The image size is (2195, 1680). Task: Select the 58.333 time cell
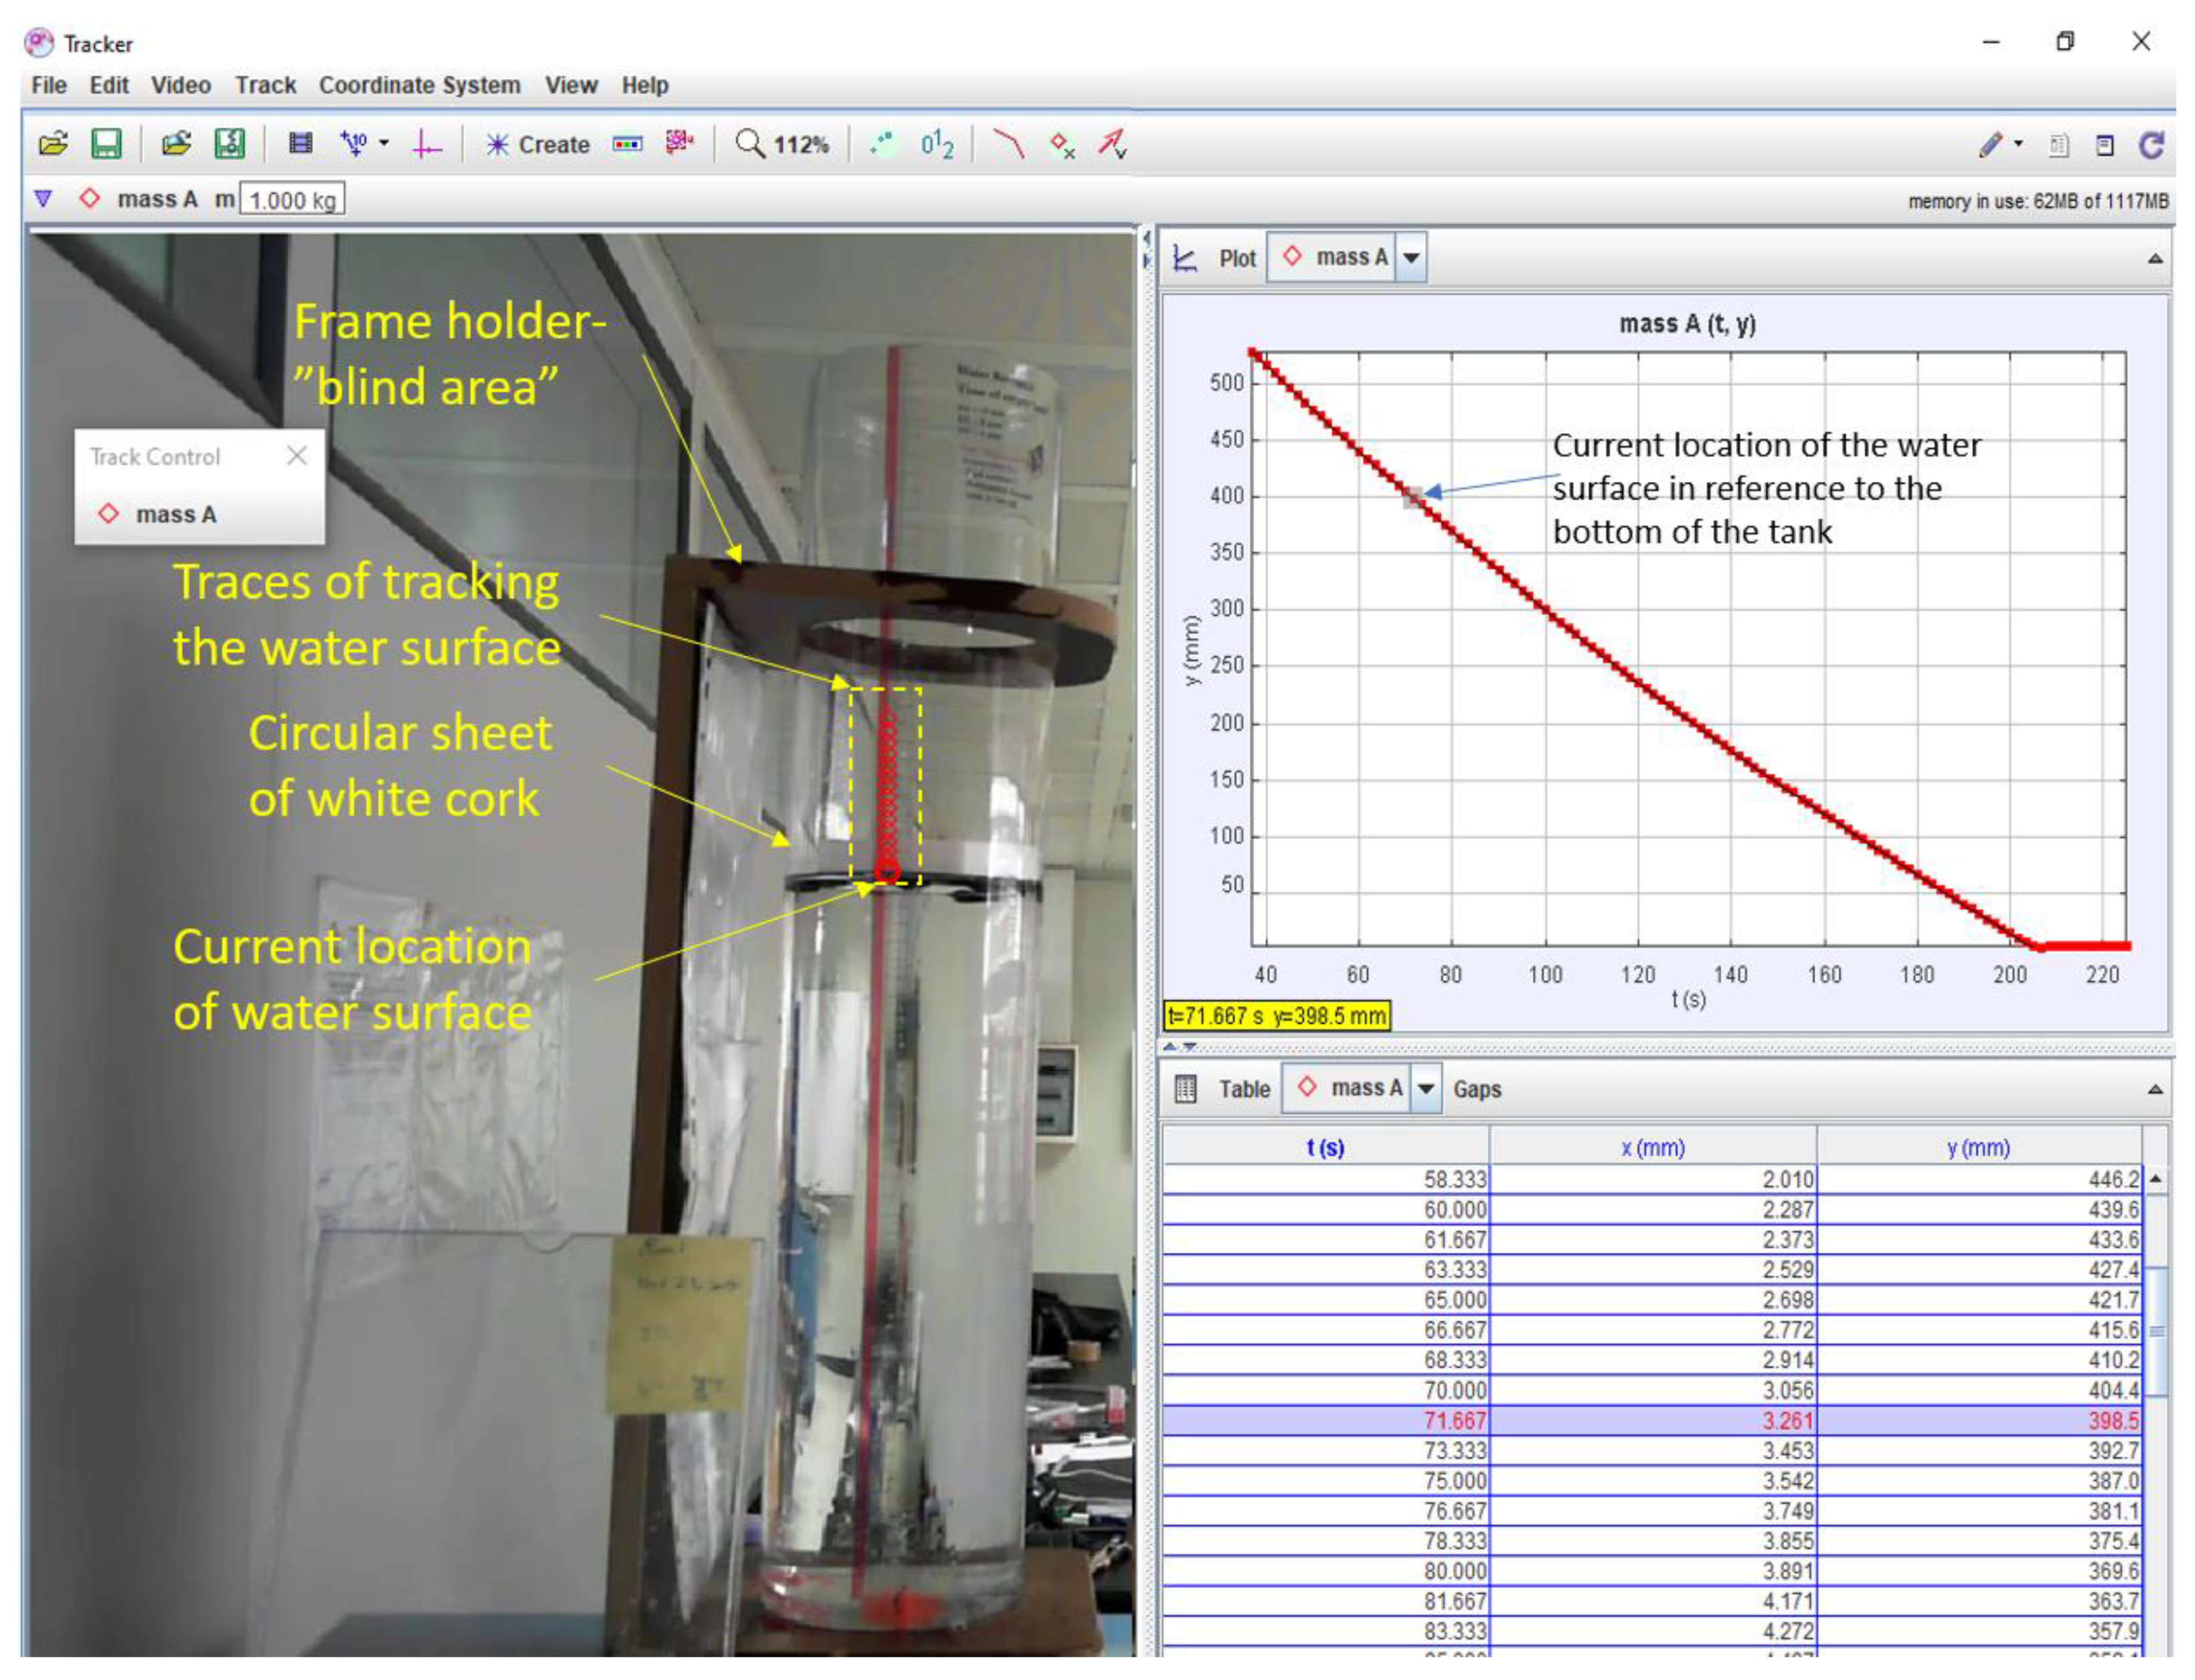coord(1325,1179)
